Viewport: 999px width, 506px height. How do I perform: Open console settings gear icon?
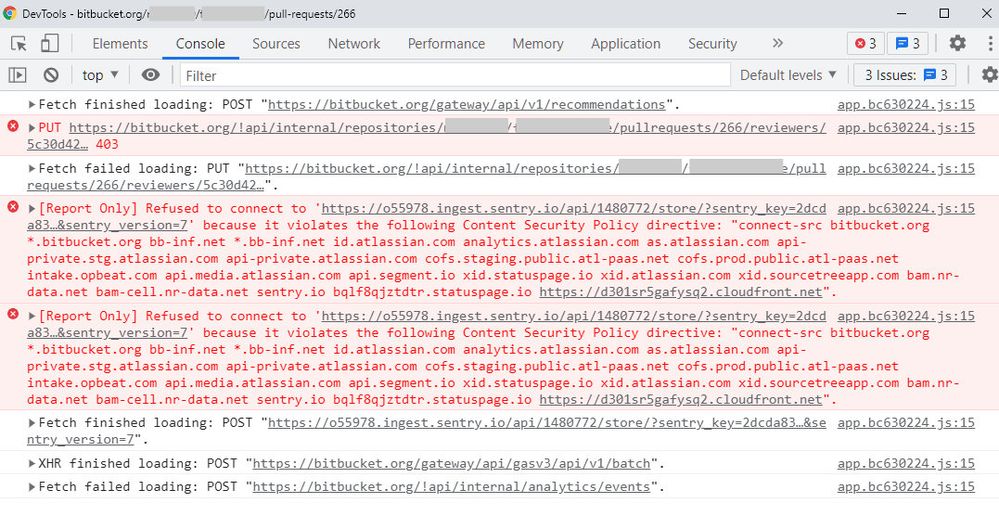coord(989,75)
